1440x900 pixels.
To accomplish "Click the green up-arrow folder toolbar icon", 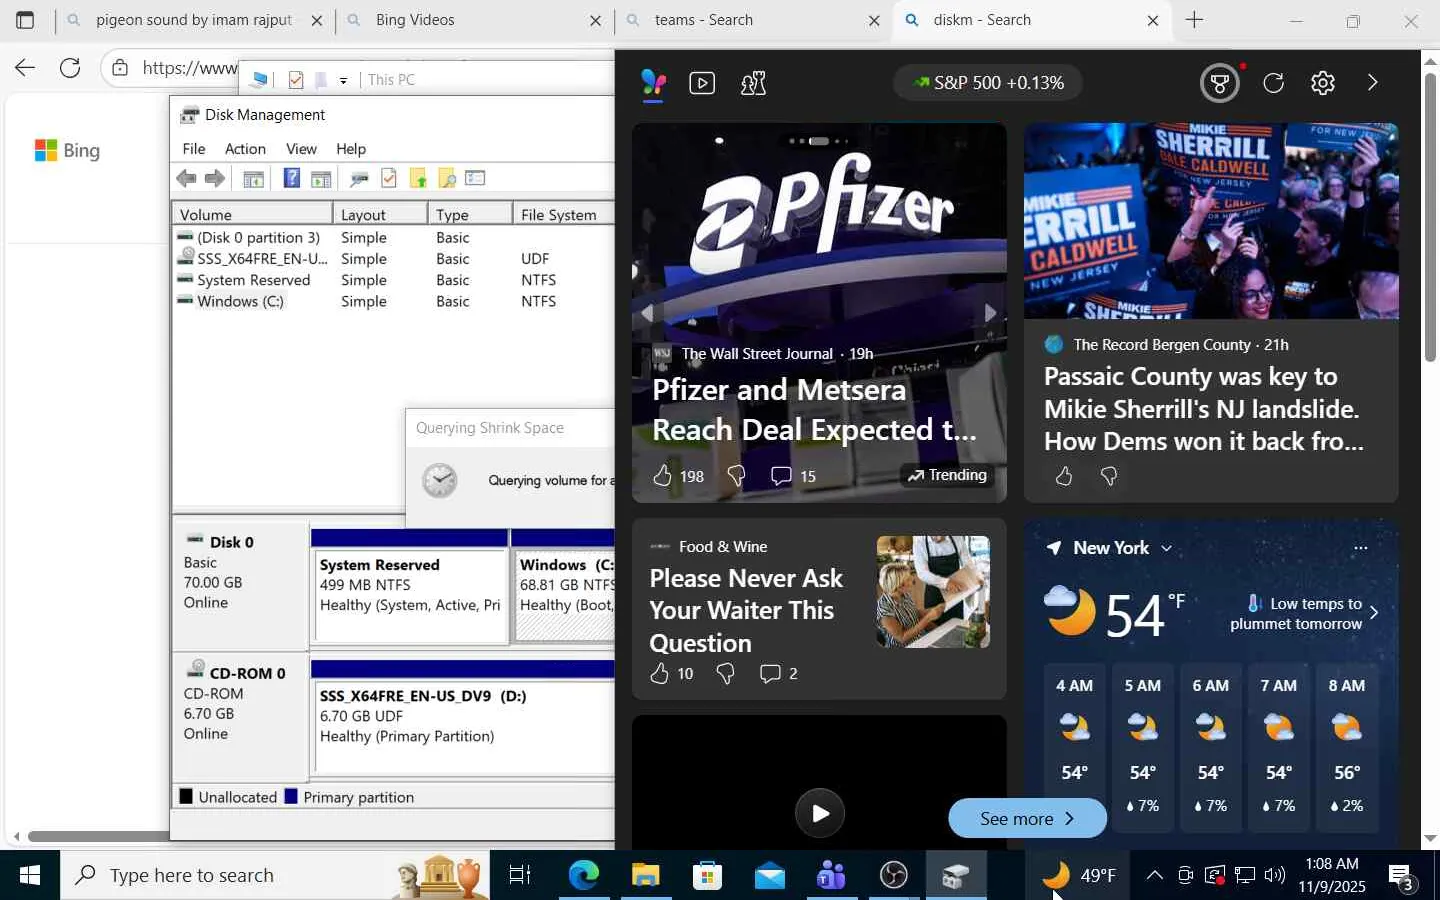I will click(418, 178).
